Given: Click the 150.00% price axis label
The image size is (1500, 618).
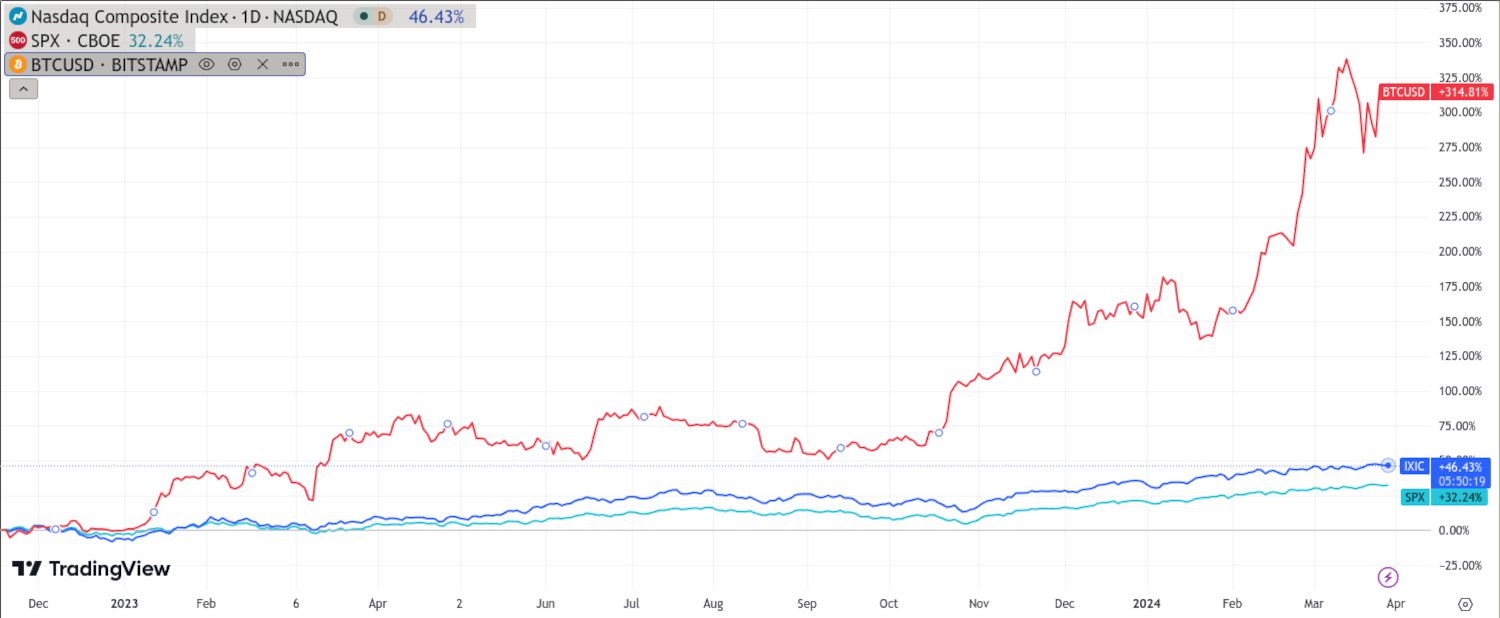Looking at the screenshot, I should click(1460, 321).
